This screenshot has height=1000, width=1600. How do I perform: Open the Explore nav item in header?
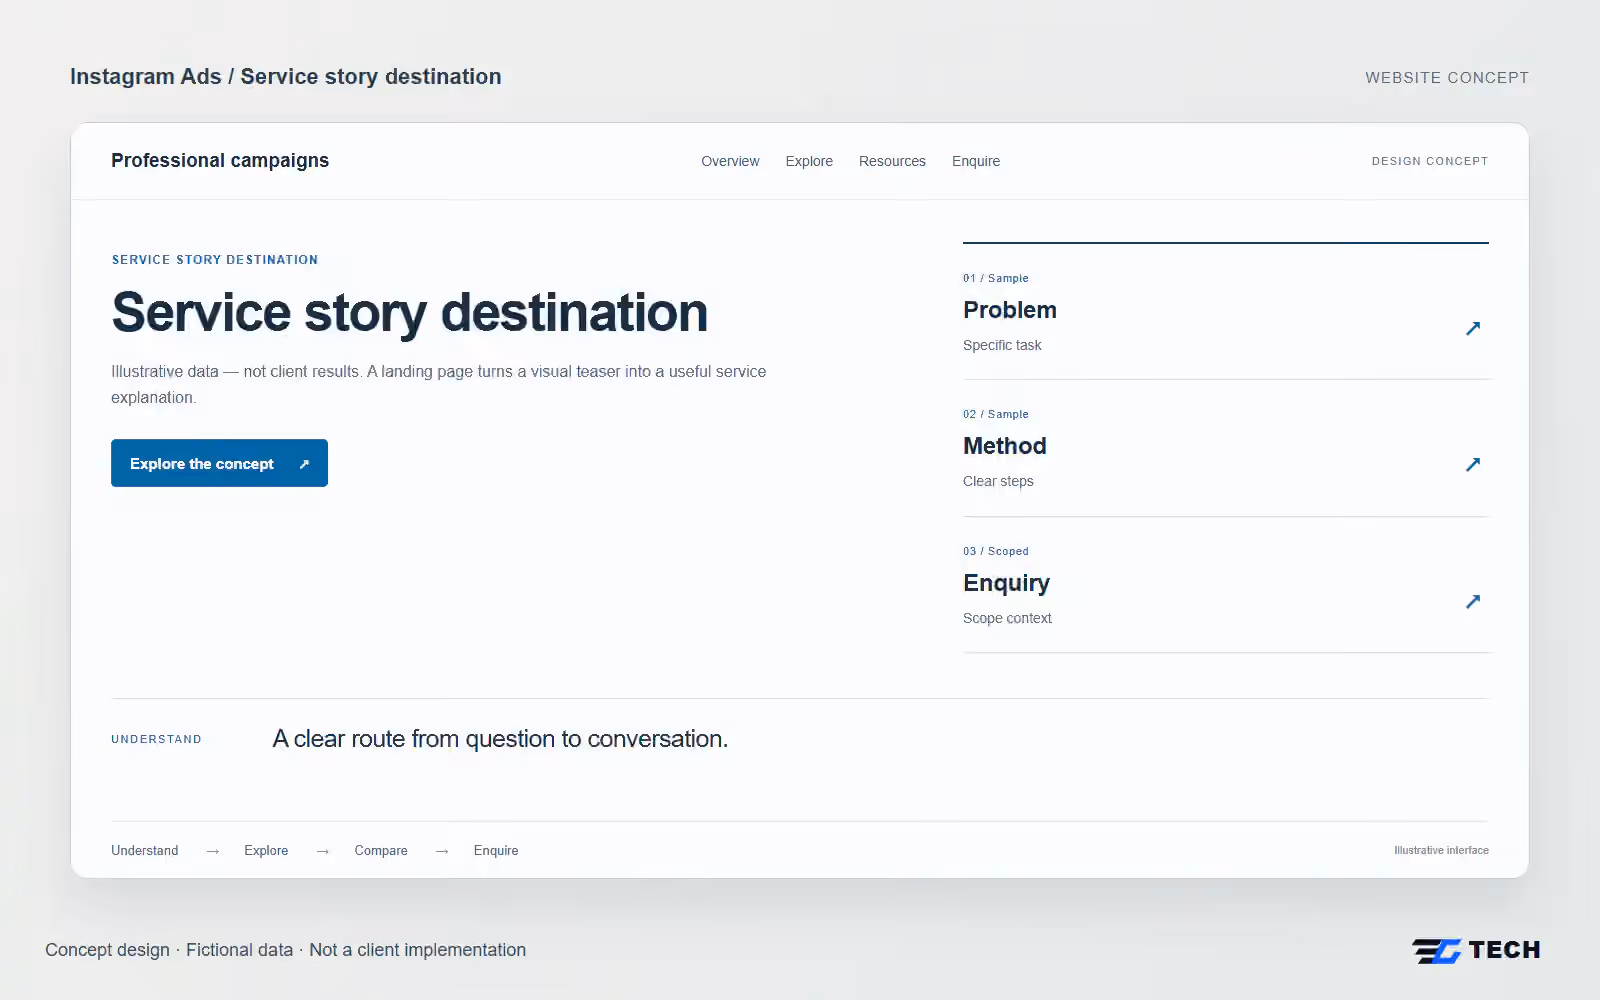[x=809, y=161]
